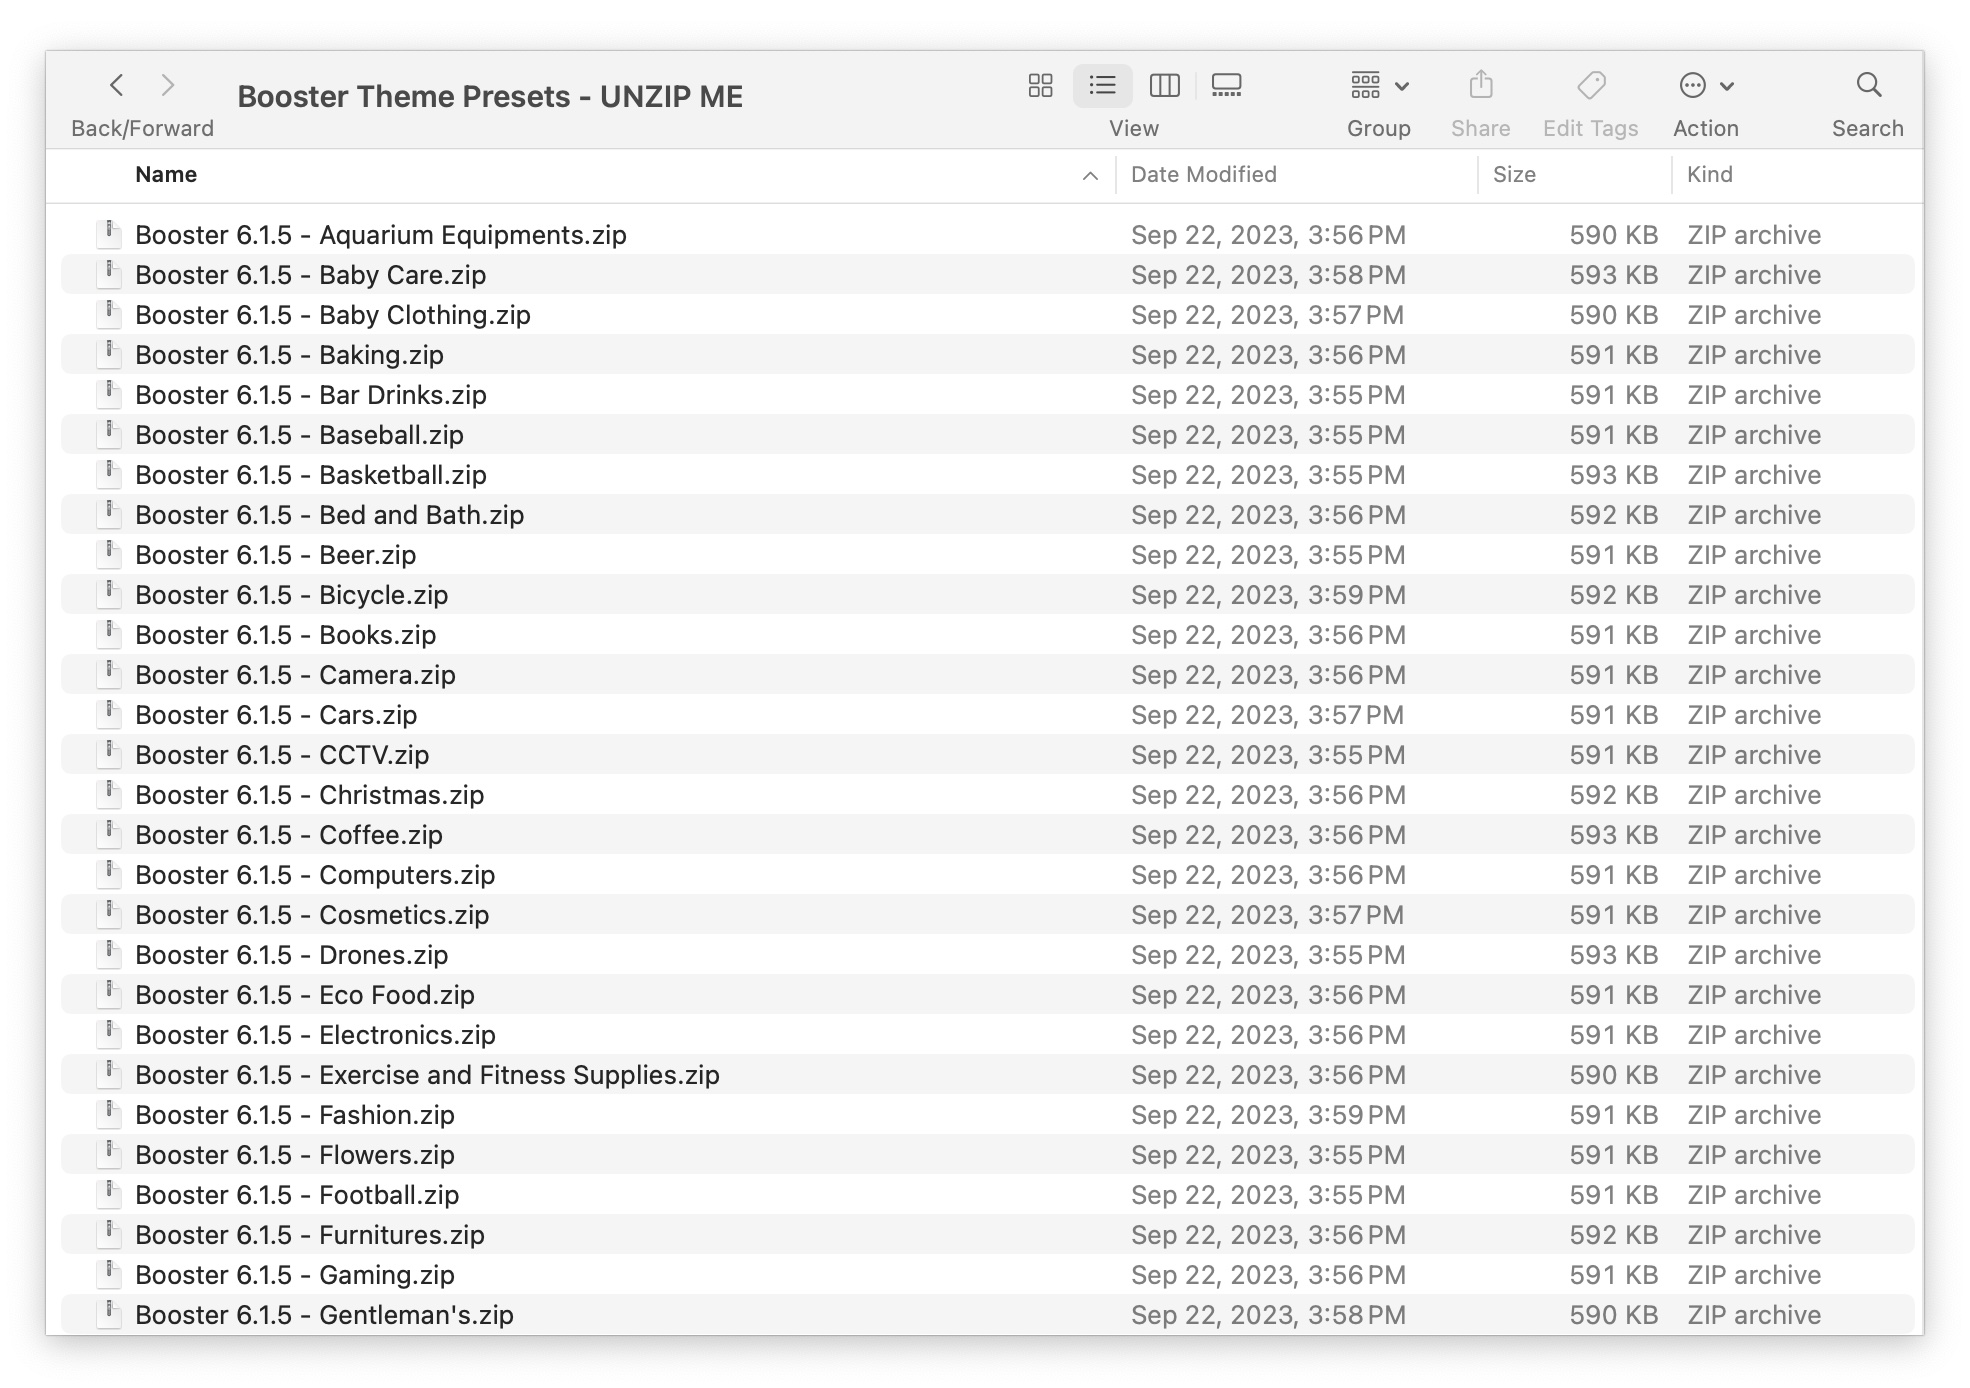Click the Edit Tags icon
The width and height of the screenshot is (1970, 1388).
pyautogui.click(x=1590, y=85)
